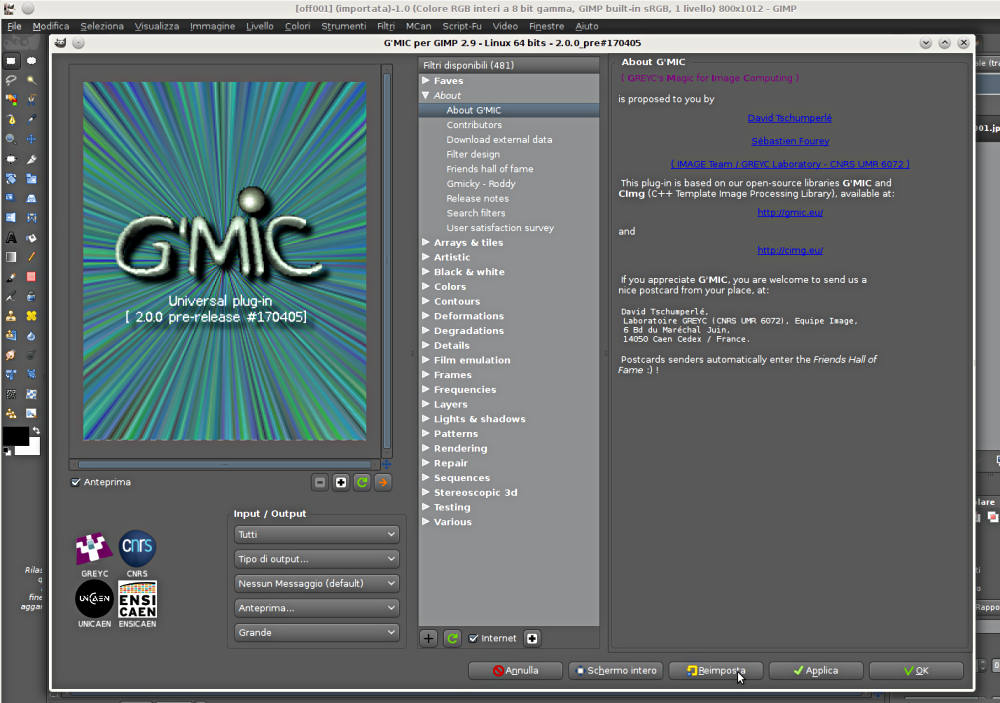Viewport: 1000px width, 703px height.
Task: Select the Heal tool
Action: point(31,316)
